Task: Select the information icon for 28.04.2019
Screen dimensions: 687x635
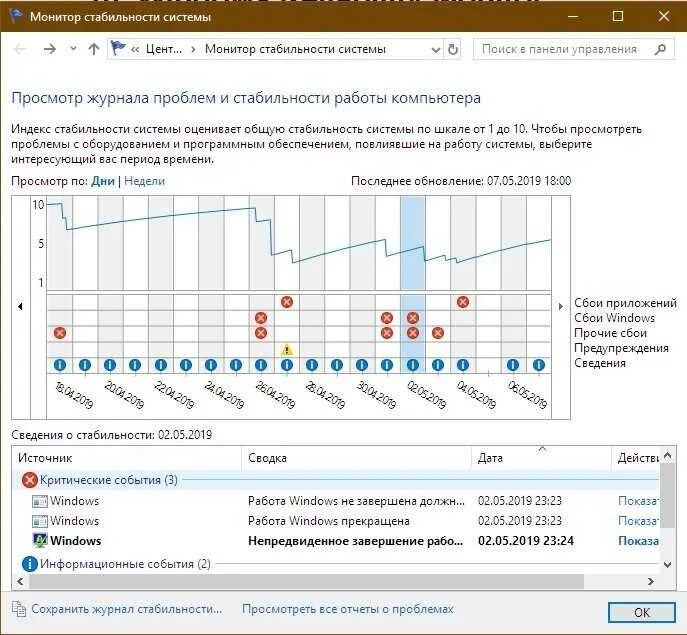Action: 312,365
